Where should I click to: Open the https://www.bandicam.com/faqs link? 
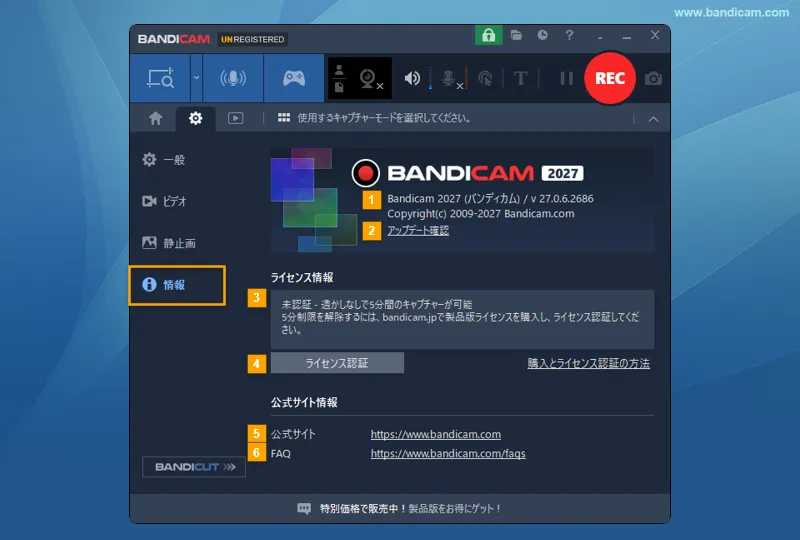pyautogui.click(x=448, y=453)
